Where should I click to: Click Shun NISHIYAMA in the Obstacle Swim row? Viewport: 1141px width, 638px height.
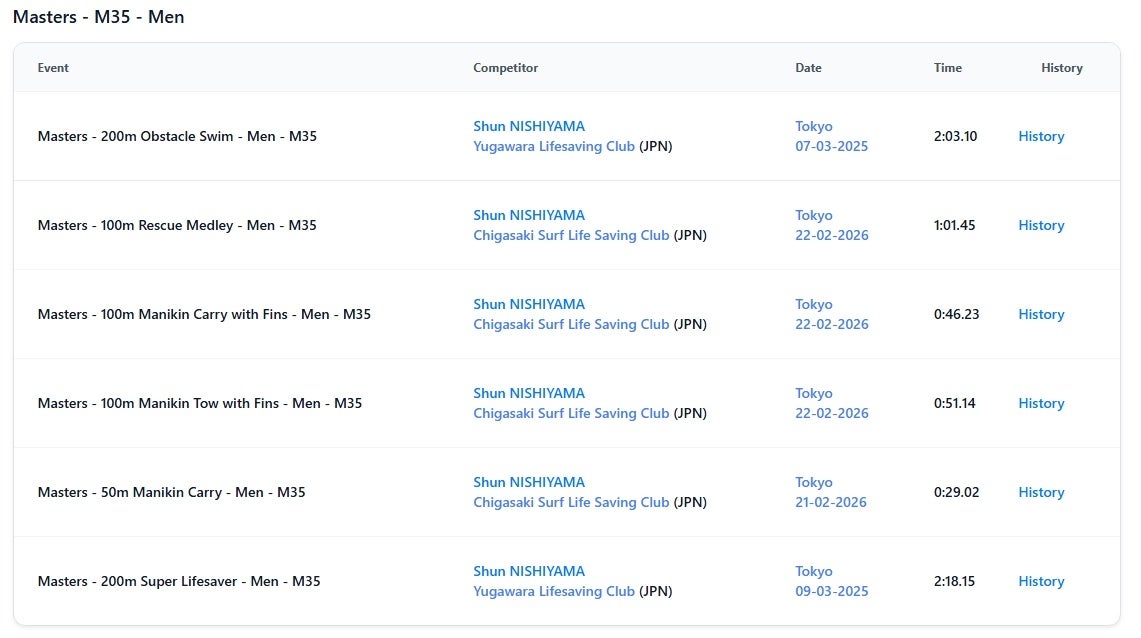pyautogui.click(x=529, y=127)
